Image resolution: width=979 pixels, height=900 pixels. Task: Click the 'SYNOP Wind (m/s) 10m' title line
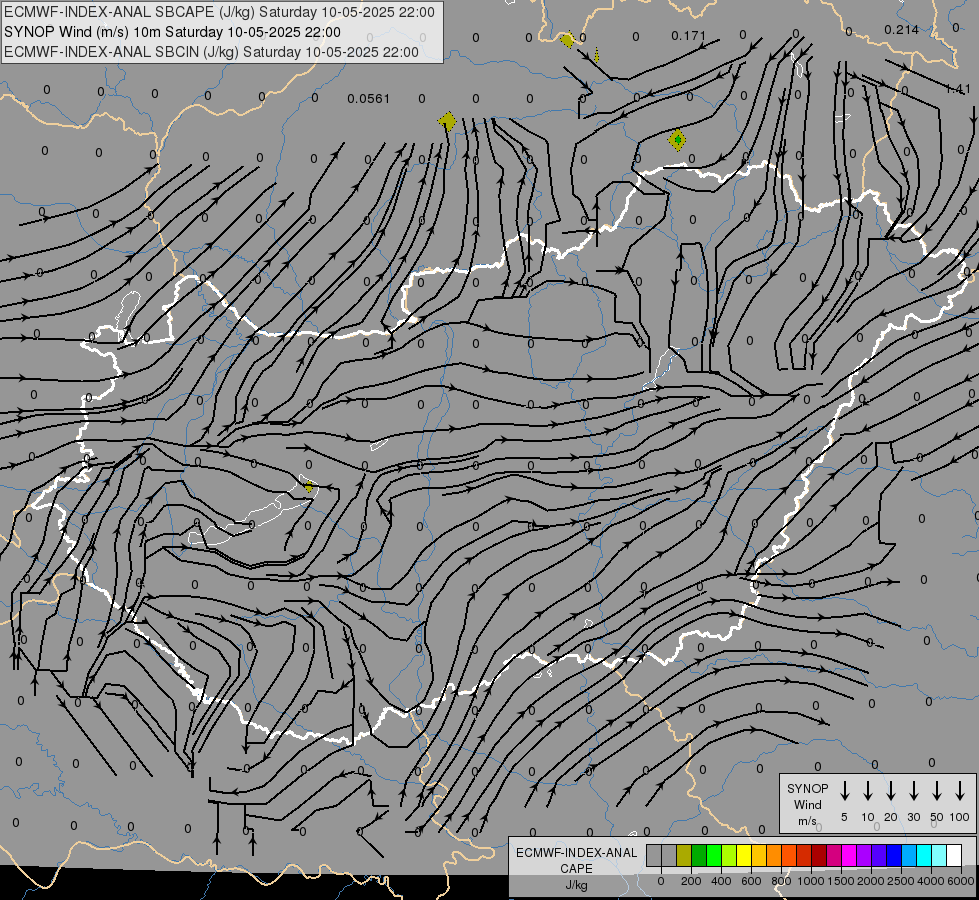pos(172,32)
